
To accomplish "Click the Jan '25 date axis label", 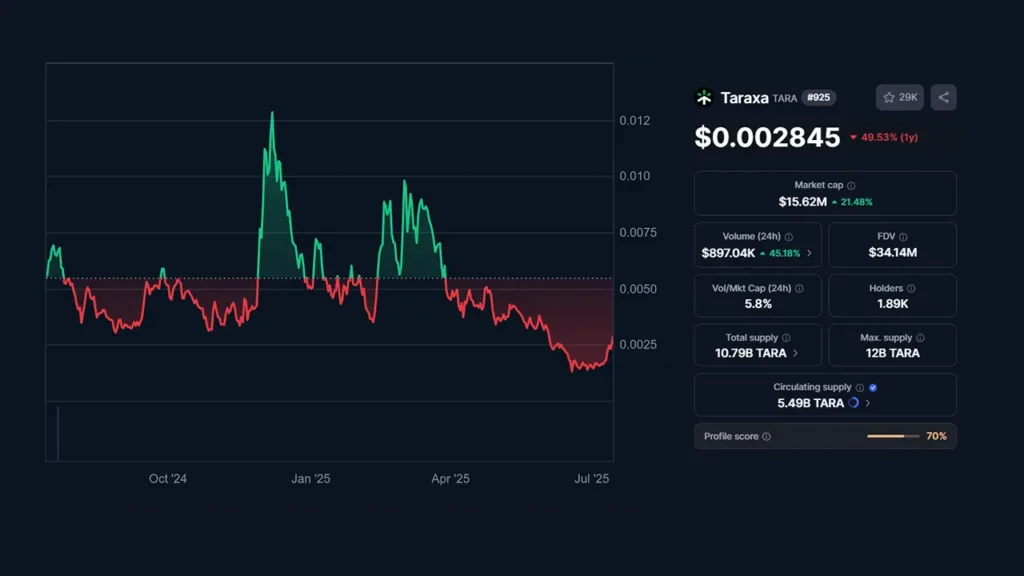I will pos(310,479).
